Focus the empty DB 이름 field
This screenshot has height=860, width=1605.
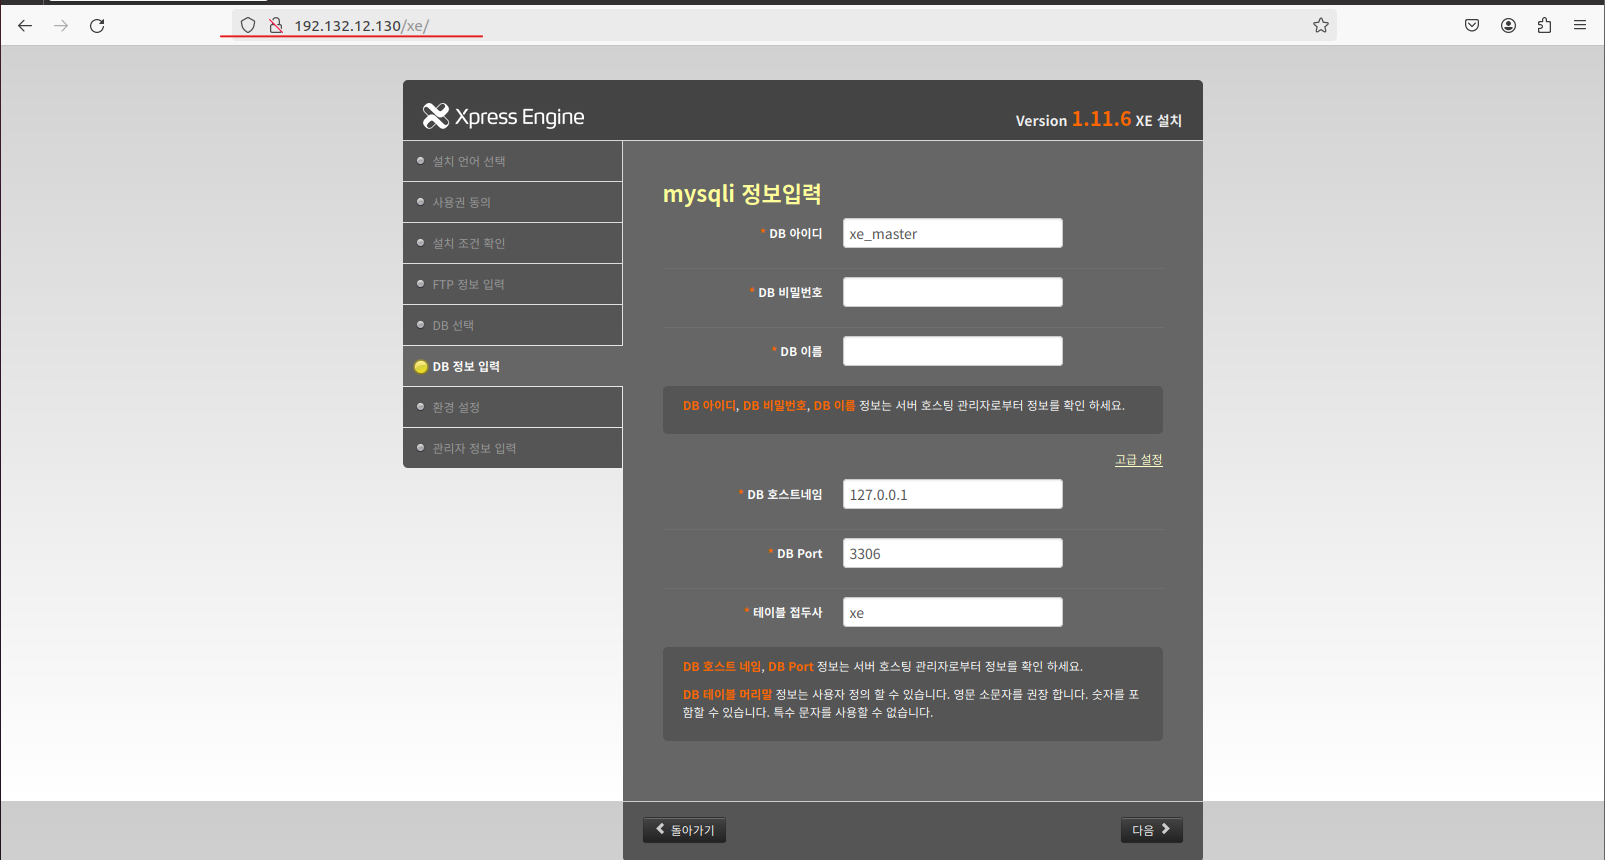pos(952,351)
